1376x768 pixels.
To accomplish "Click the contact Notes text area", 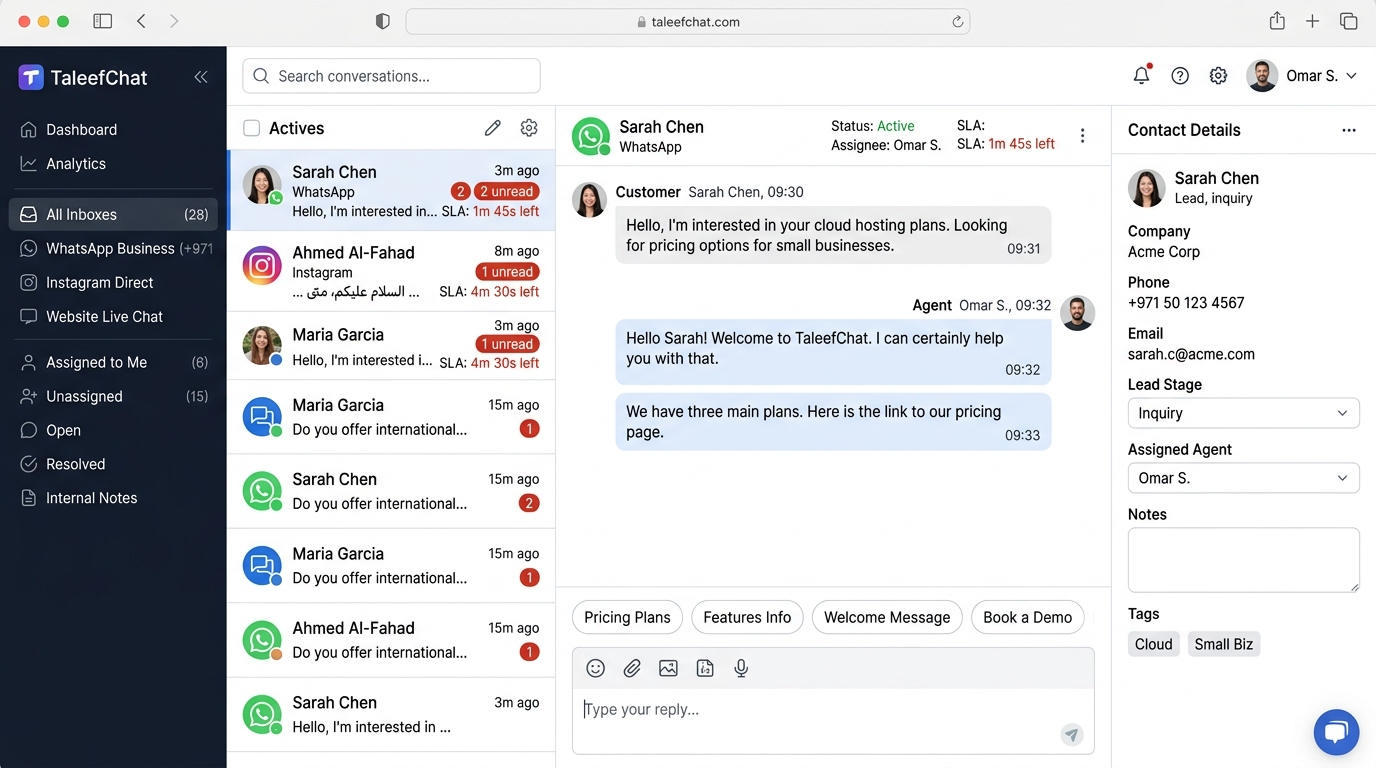I will (1243, 560).
